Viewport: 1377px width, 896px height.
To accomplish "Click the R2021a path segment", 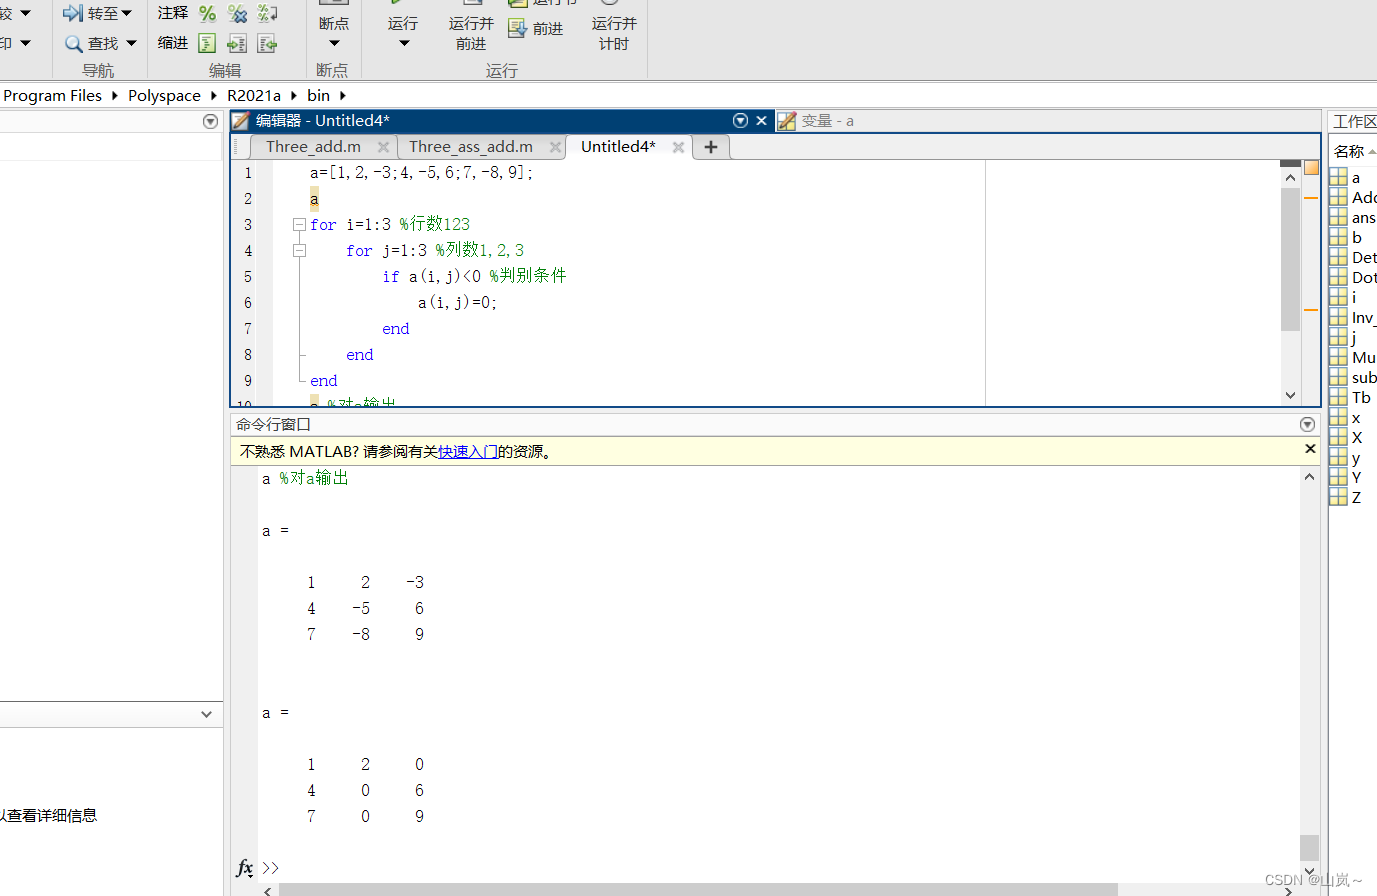I will point(254,95).
